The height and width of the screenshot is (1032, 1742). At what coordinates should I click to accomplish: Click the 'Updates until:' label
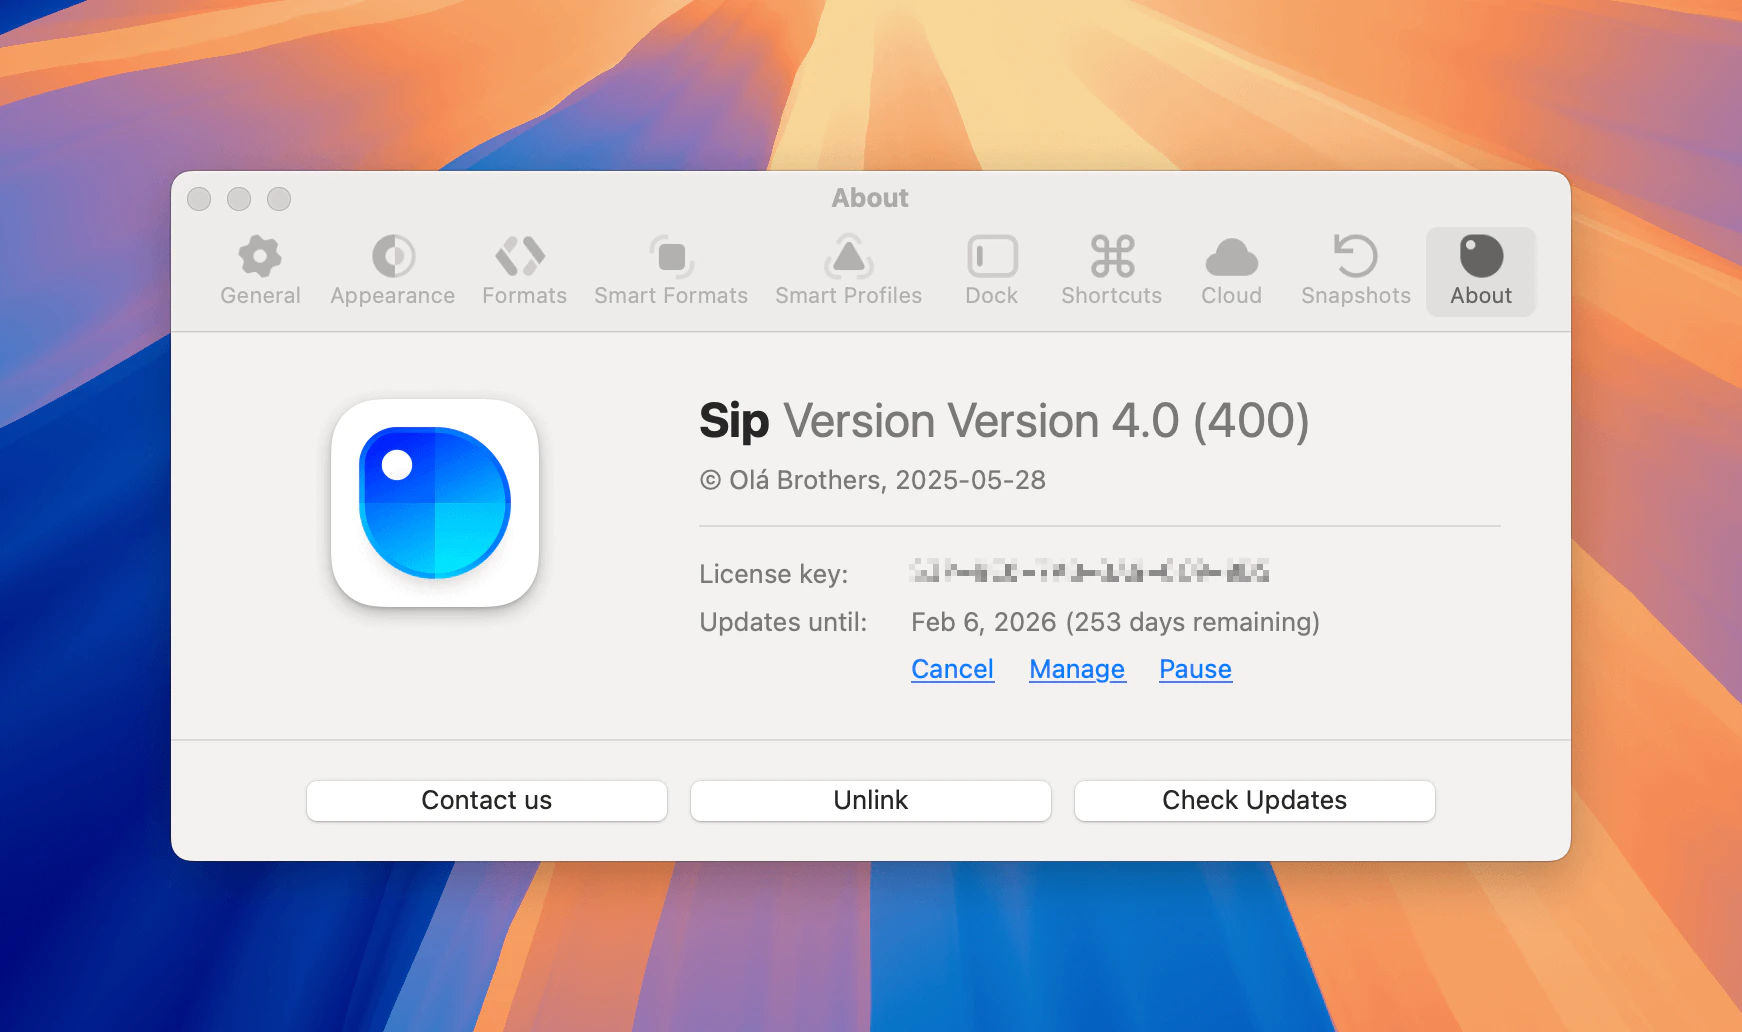coord(783,622)
